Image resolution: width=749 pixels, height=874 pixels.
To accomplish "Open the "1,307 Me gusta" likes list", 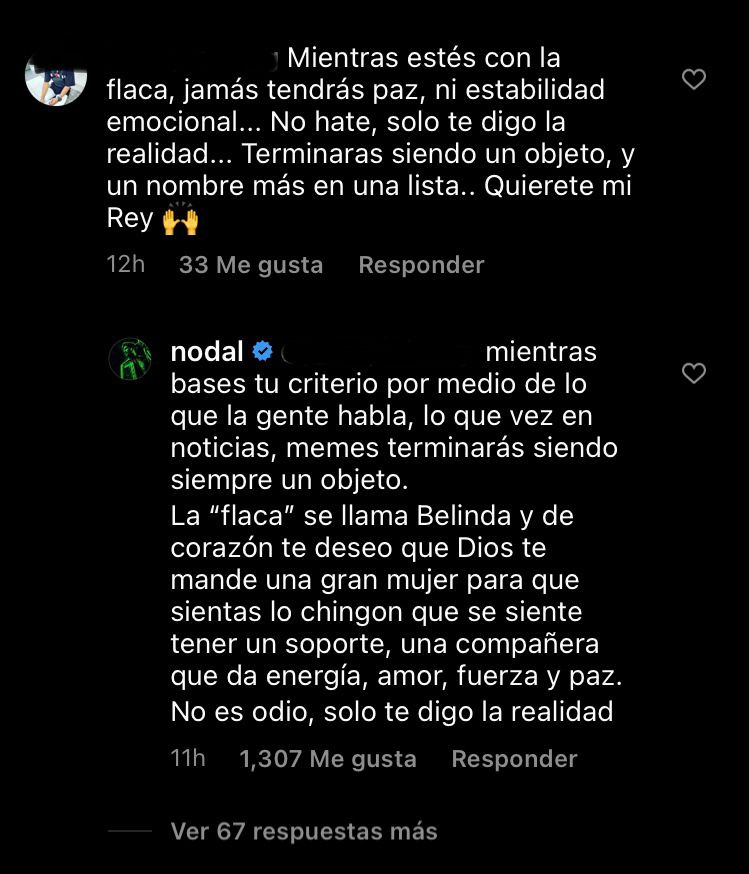I will click(x=328, y=759).
